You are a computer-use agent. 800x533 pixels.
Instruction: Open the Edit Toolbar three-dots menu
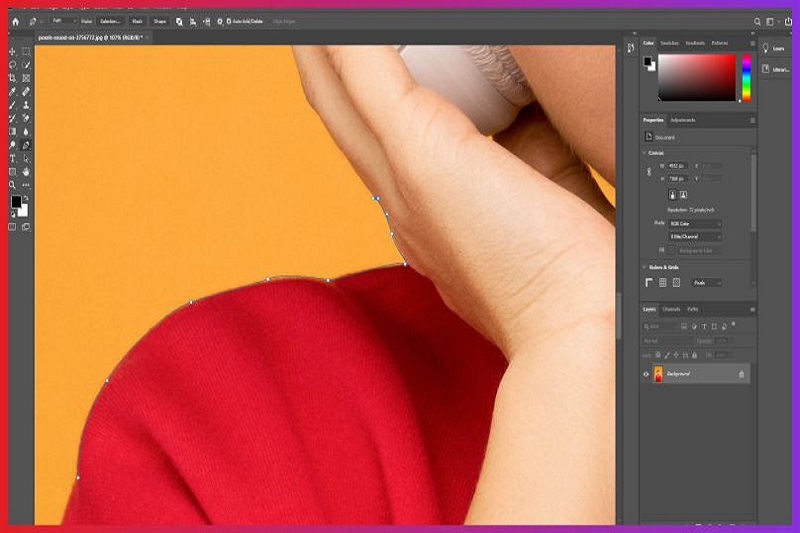(x=26, y=185)
